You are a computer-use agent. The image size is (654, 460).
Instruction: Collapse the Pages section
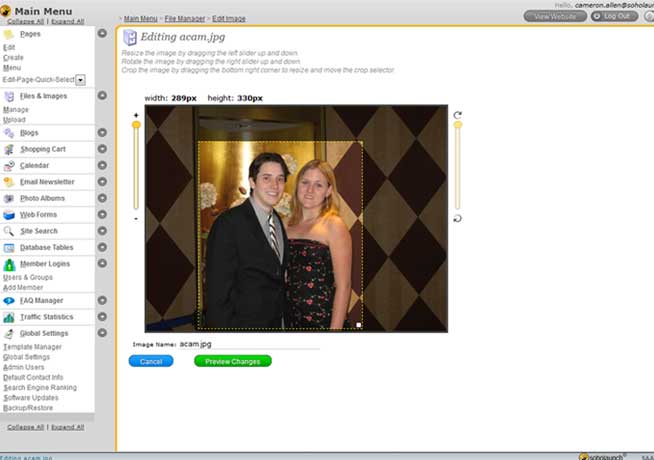[102, 34]
